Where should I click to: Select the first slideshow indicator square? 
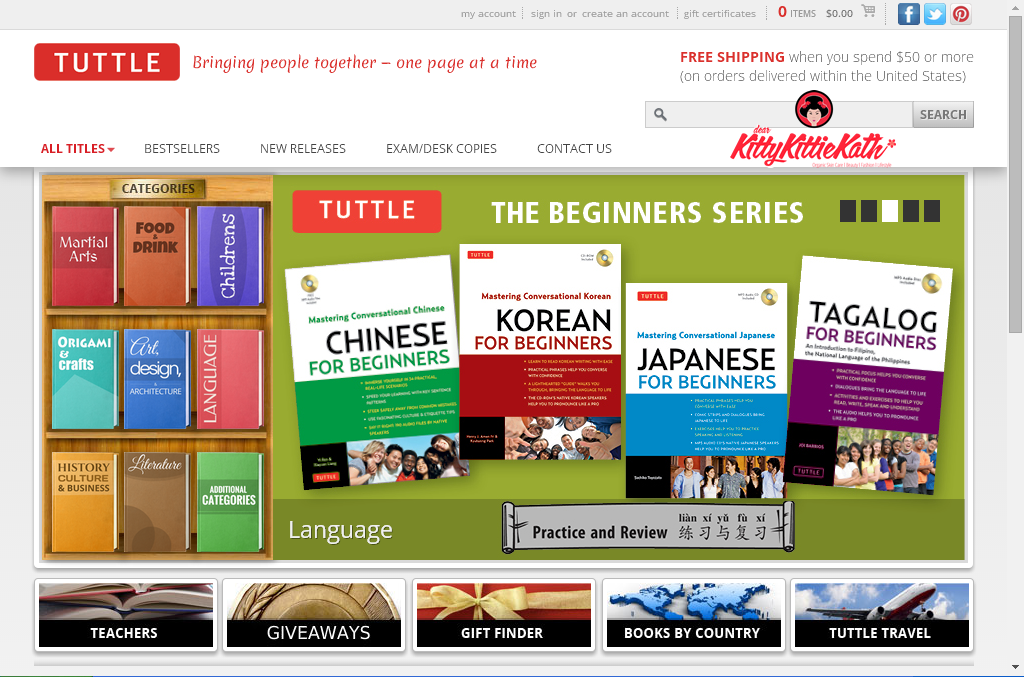click(848, 211)
